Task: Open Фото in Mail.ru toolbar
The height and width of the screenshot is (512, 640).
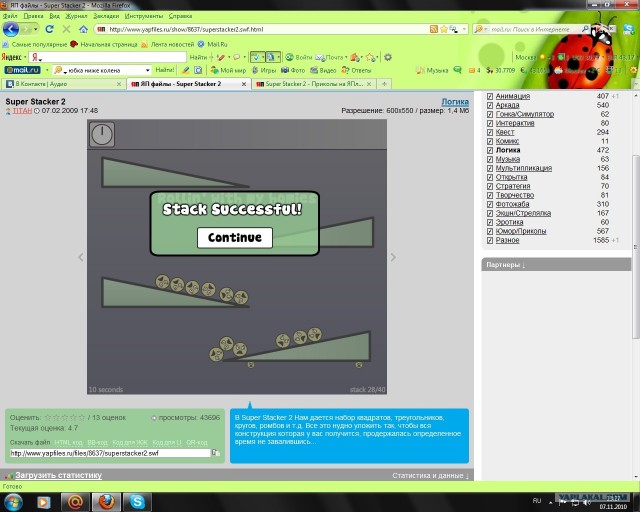Action: pos(293,70)
